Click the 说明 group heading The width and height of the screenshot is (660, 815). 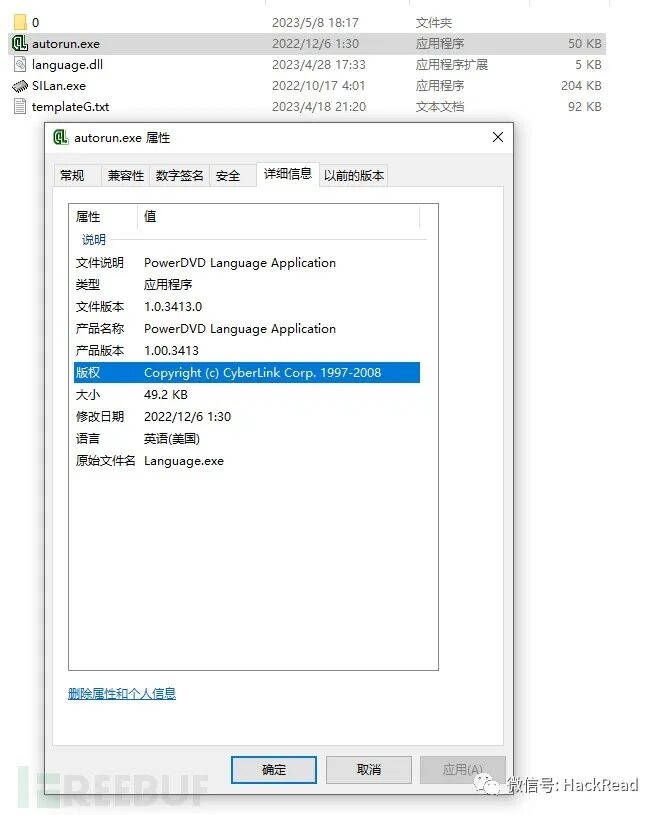coord(94,240)
